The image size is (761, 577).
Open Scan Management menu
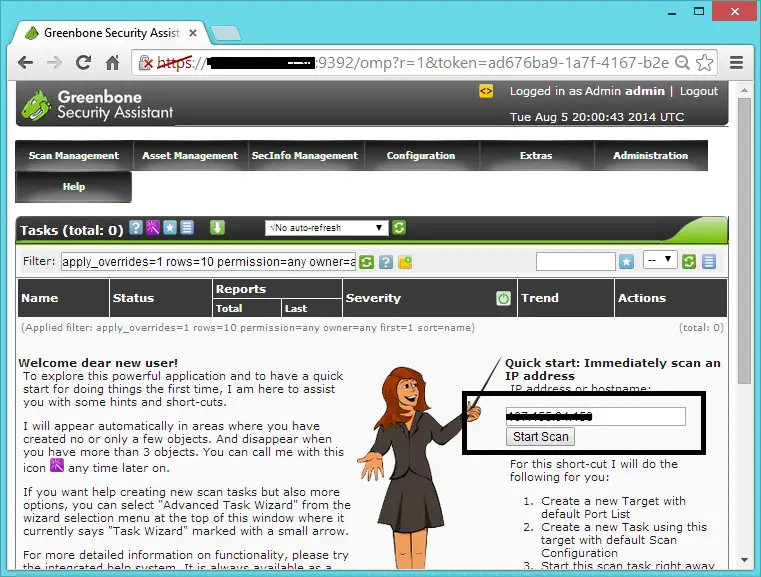74,156
